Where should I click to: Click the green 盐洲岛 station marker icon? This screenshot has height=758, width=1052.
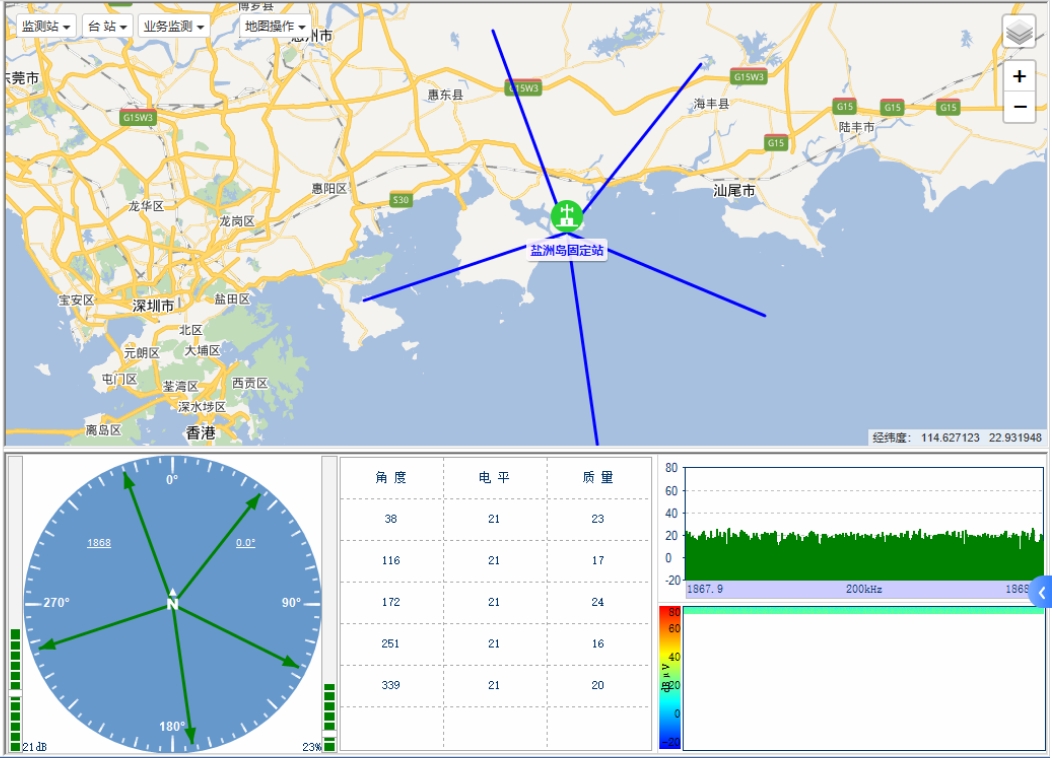coord(566,215)
